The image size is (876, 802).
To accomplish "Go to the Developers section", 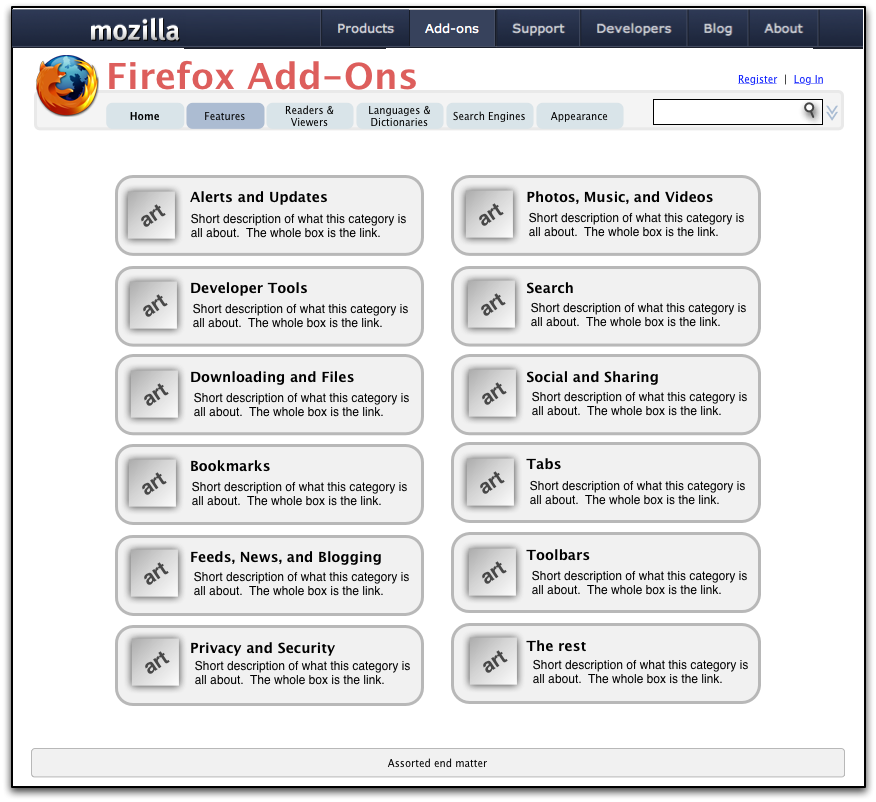I will click(x=634, y=28).
